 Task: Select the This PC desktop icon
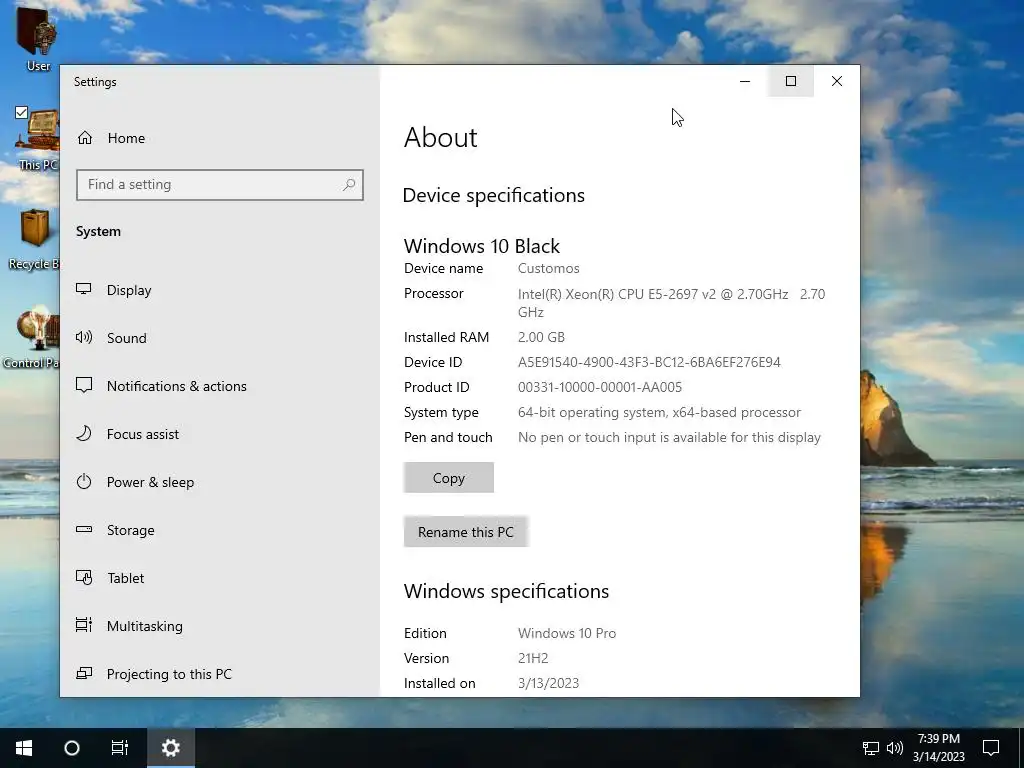point(38,139)
